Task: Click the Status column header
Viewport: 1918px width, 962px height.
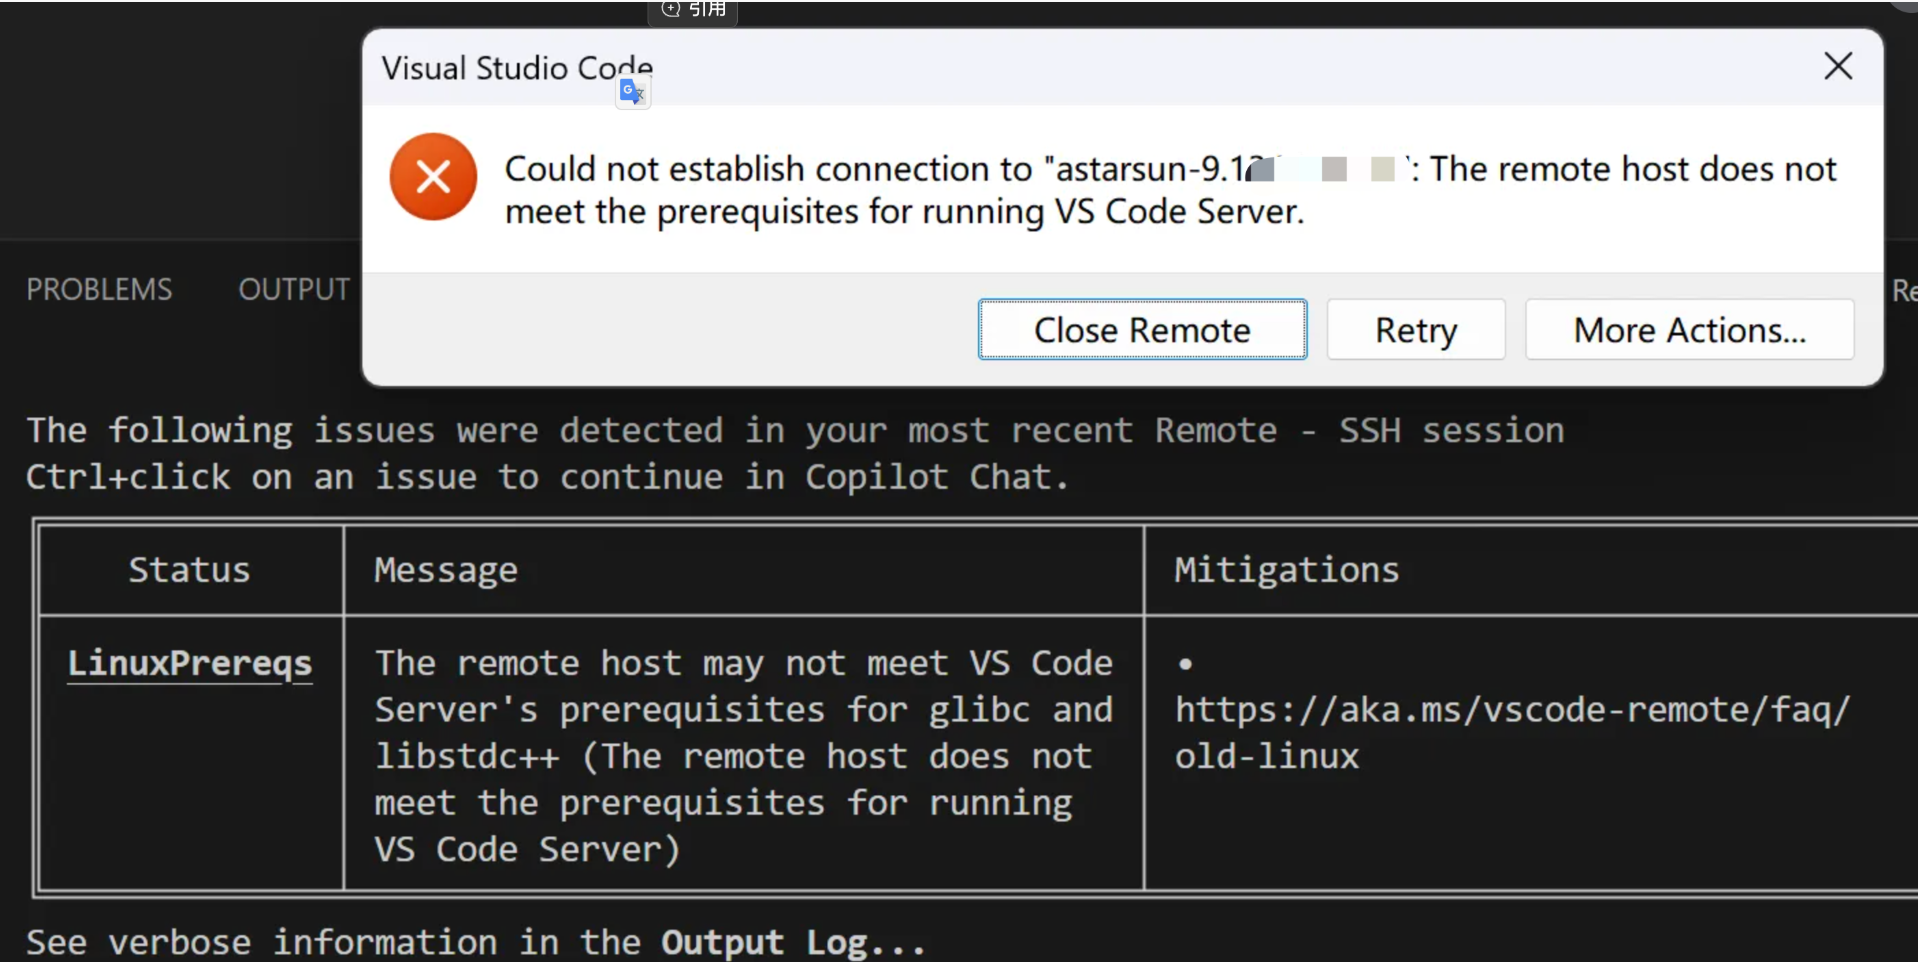Action: tap(189, 570)
